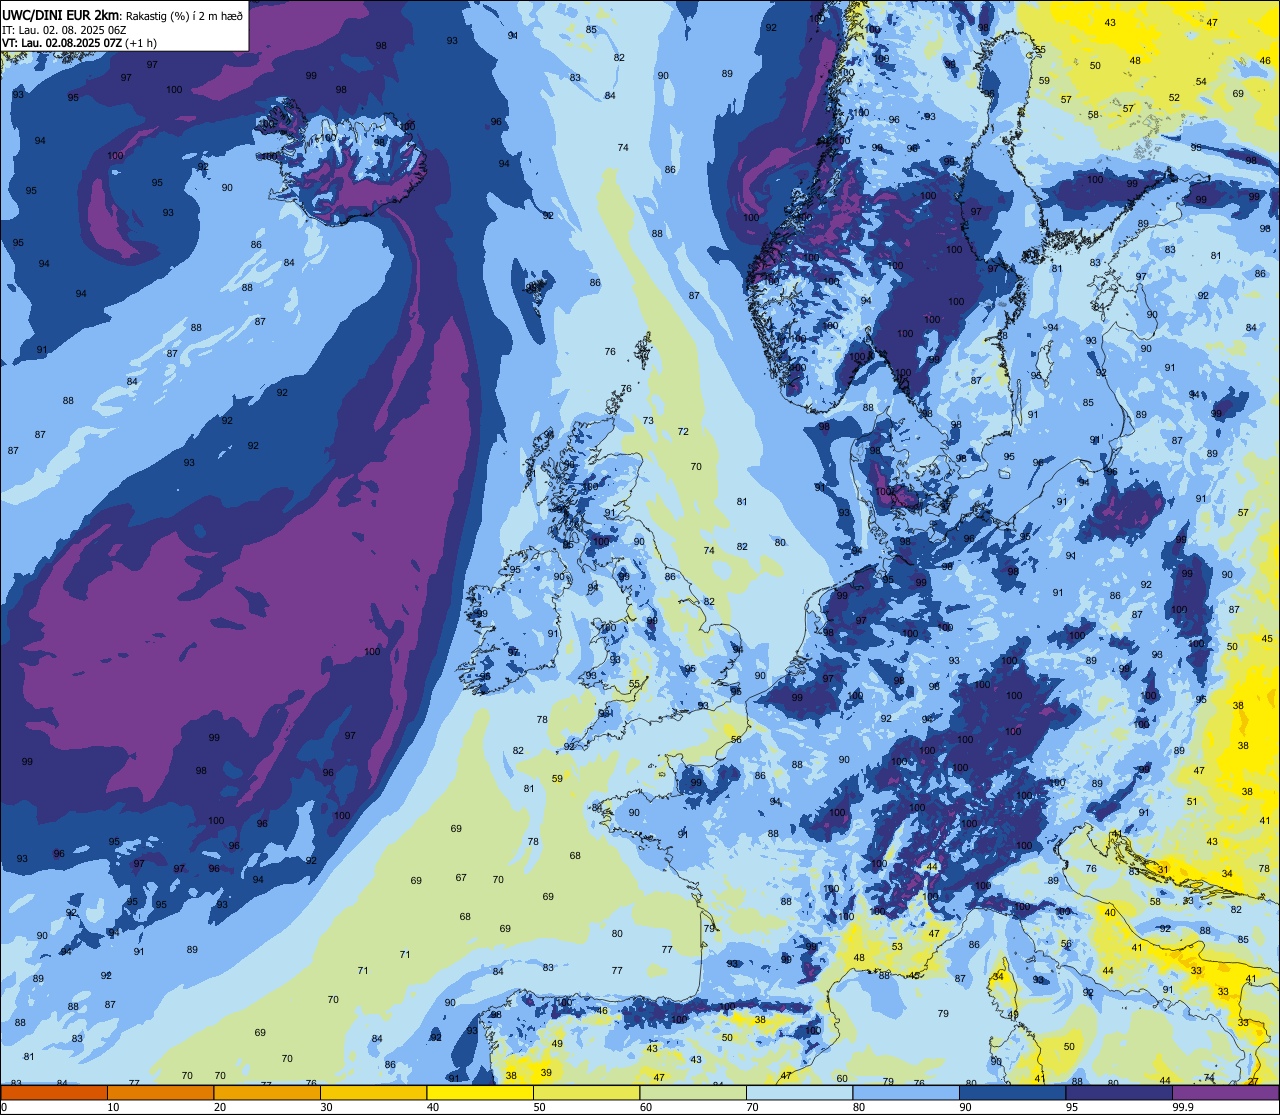1280x1115 pixels.
Task: Click the 'VT: Lau. 02.08.2025 07Z' line
Action: [62, 42]
